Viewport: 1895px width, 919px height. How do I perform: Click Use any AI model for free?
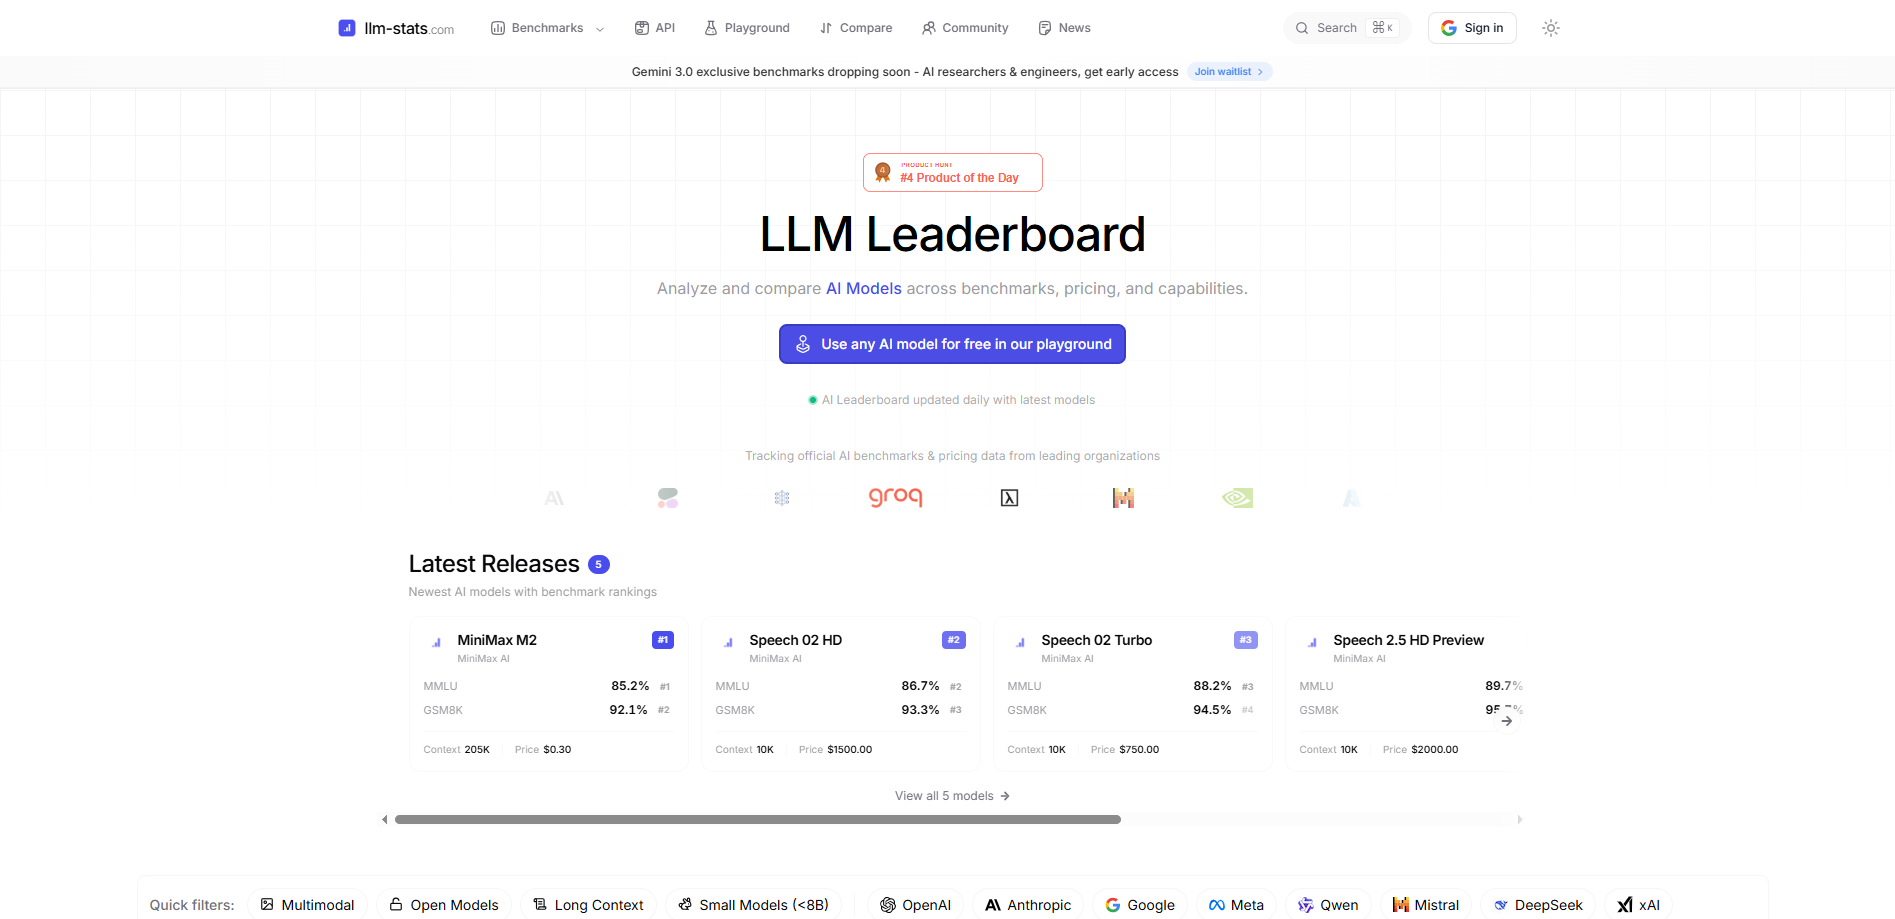[x=952, y=343]
